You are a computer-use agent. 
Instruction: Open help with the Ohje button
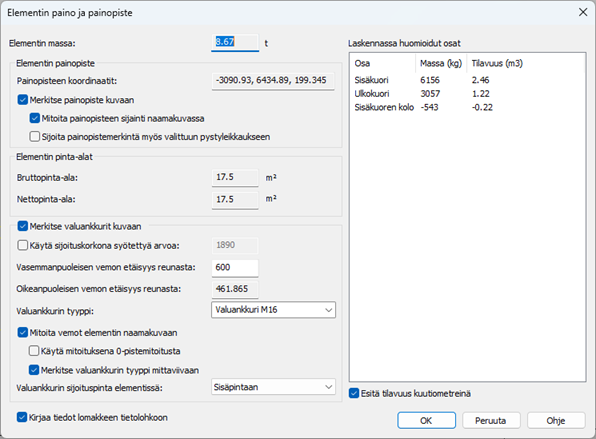coord(556,420)
